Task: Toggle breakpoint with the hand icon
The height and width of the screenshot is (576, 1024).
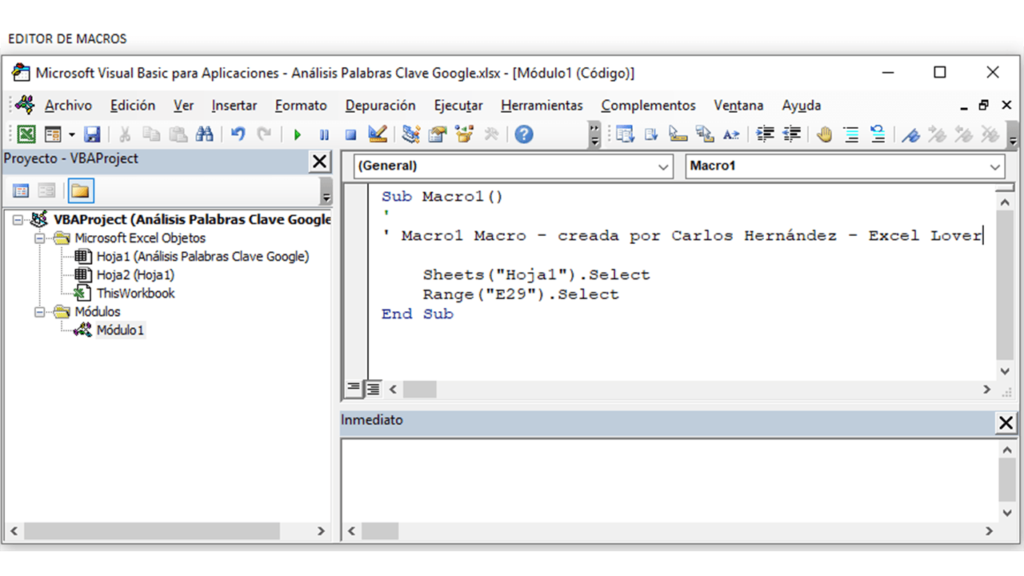Action: tap(824, 135)
